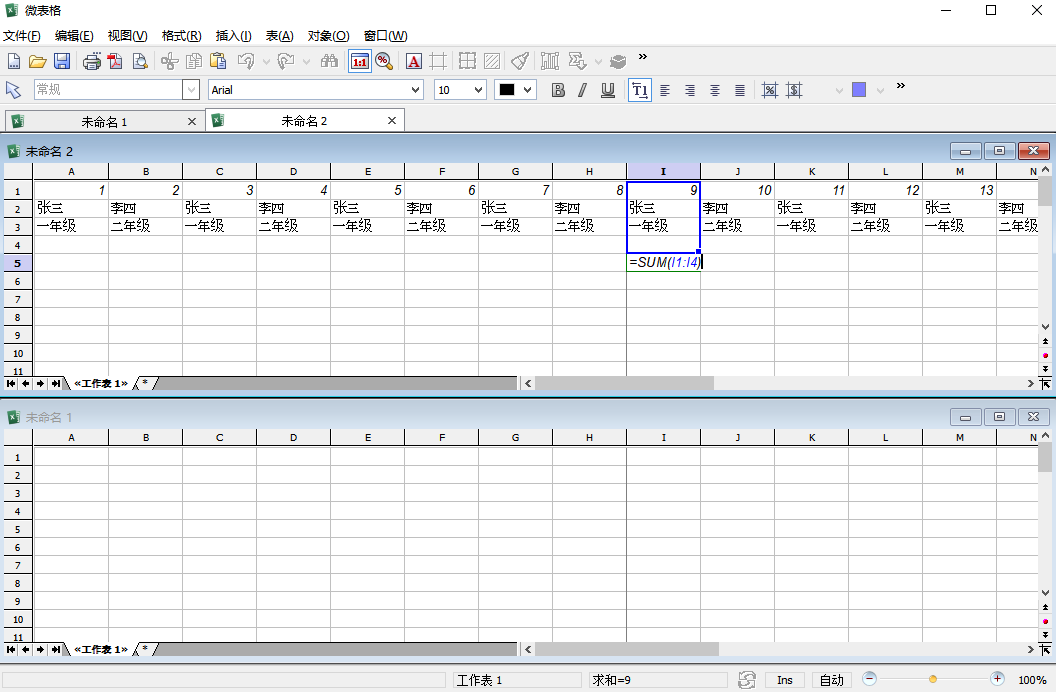Align text left

pos(665,90)
